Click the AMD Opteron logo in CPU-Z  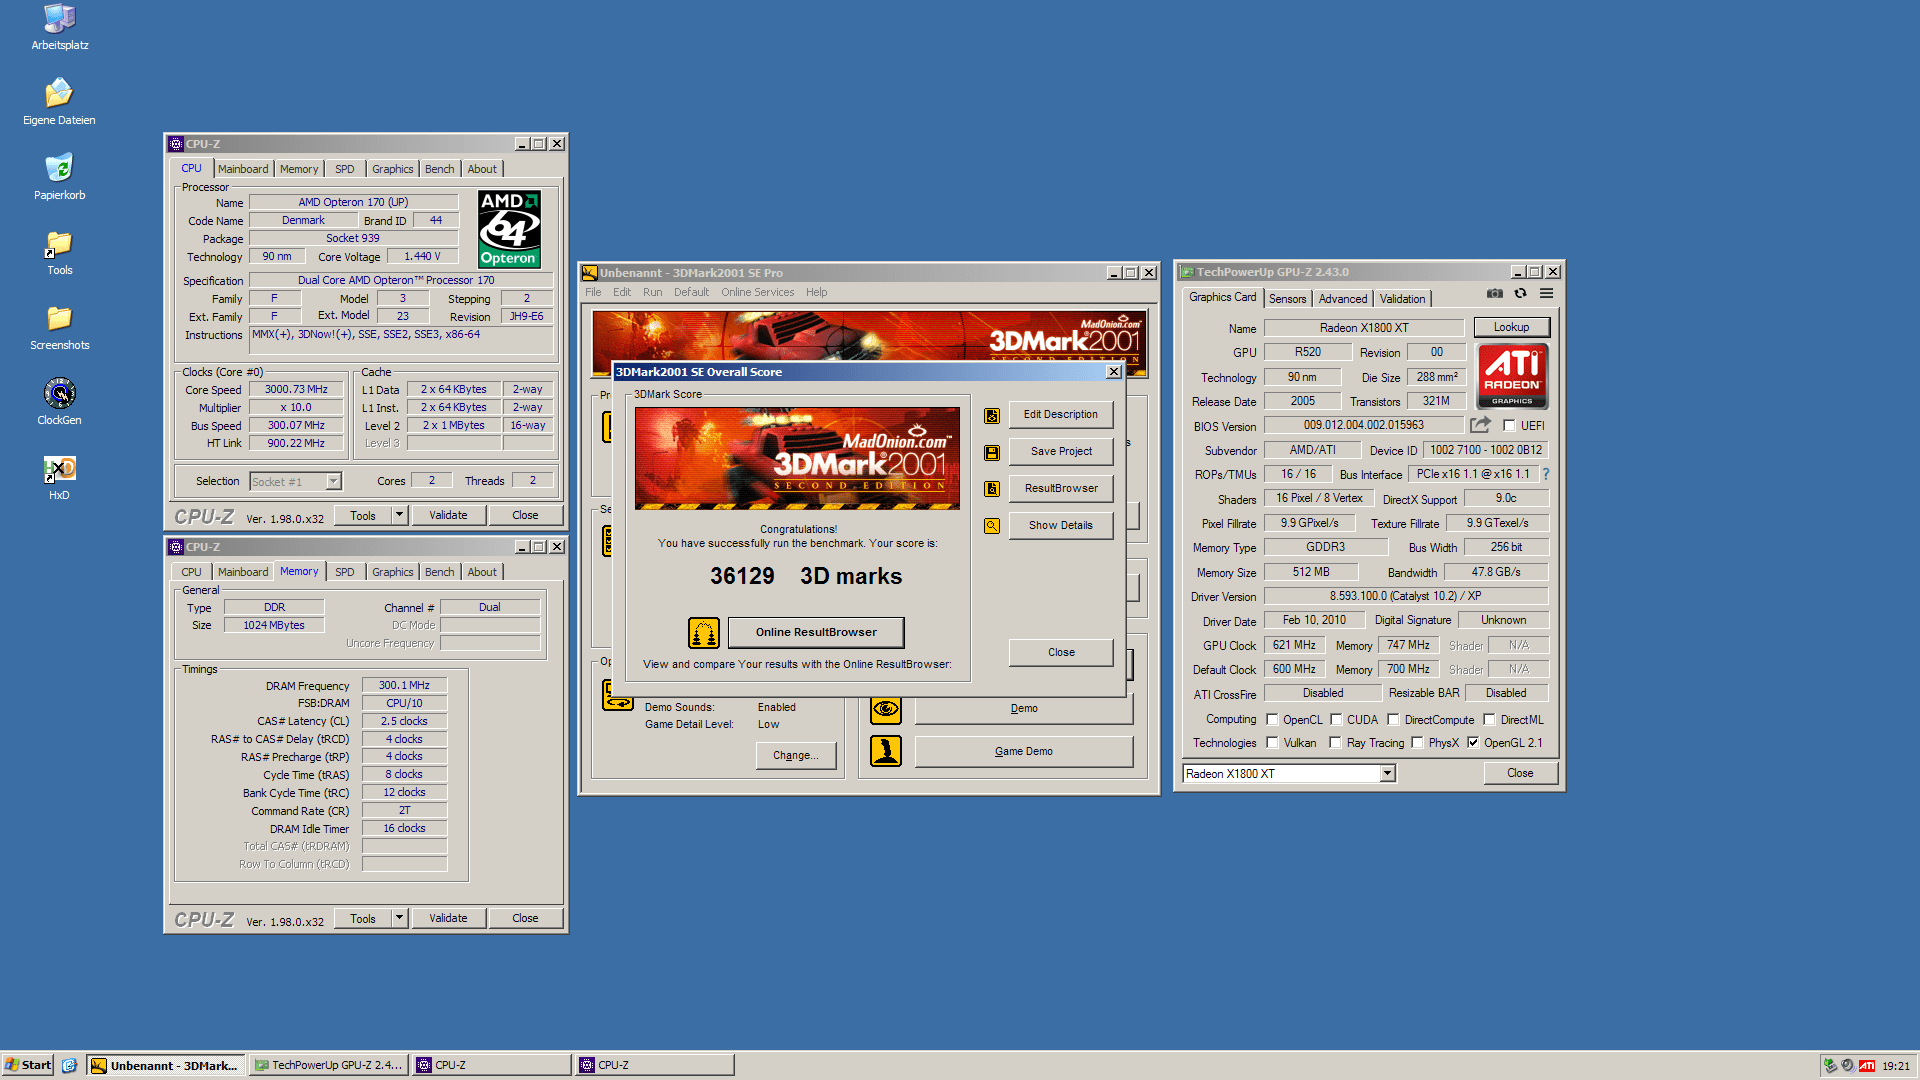click(x=509, y=229)
